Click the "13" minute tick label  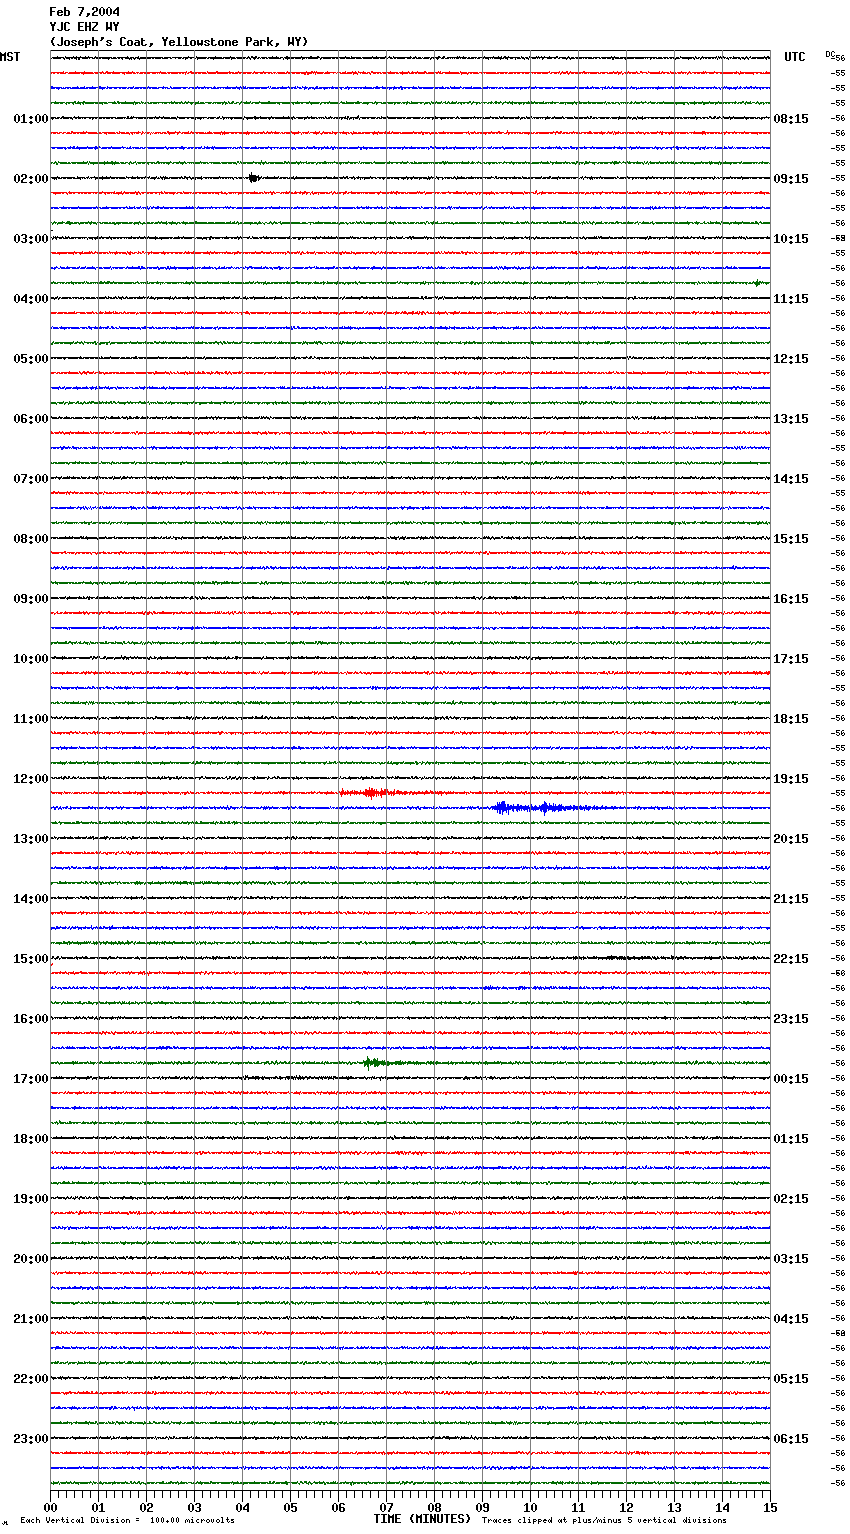[x=675, y=1507]
